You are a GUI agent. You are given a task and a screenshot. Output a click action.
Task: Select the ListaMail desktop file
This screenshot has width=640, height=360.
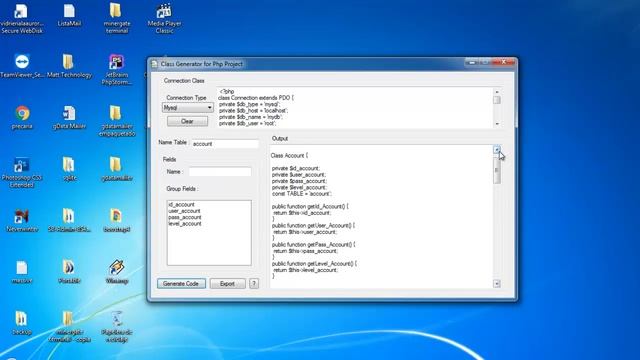tap(69, 16)
